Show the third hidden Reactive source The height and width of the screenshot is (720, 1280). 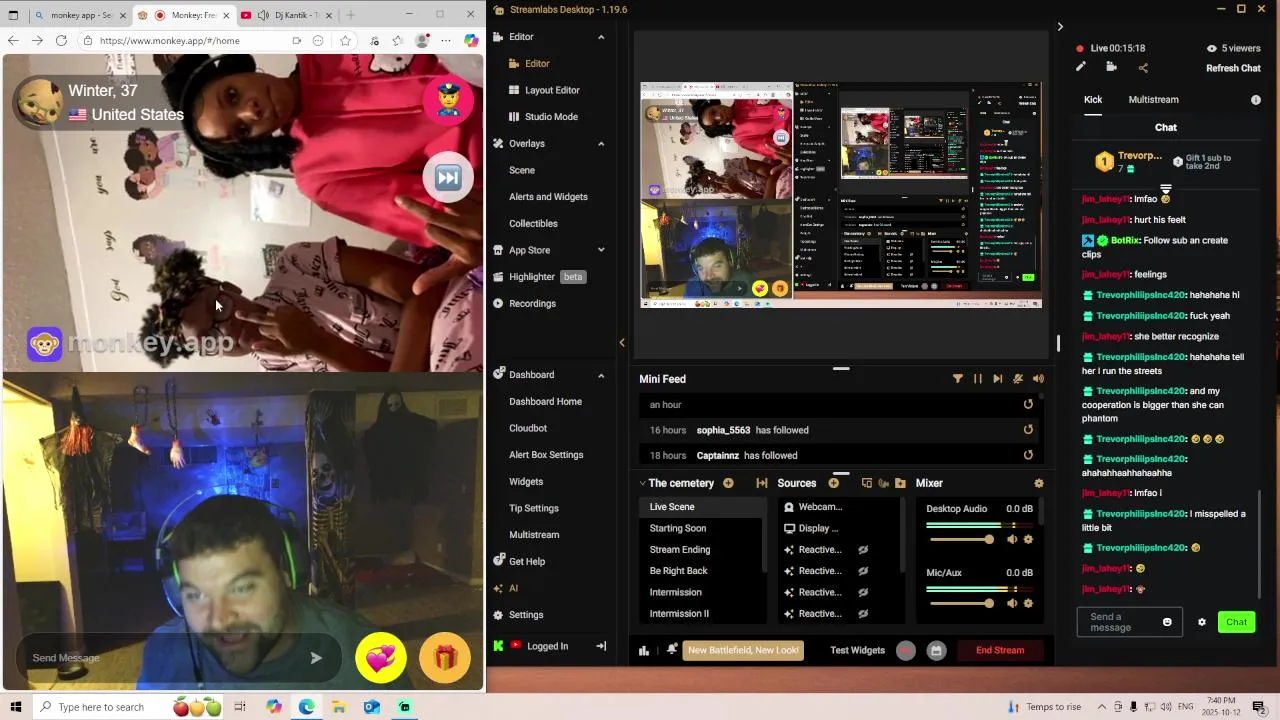click(x=862, y=592)
